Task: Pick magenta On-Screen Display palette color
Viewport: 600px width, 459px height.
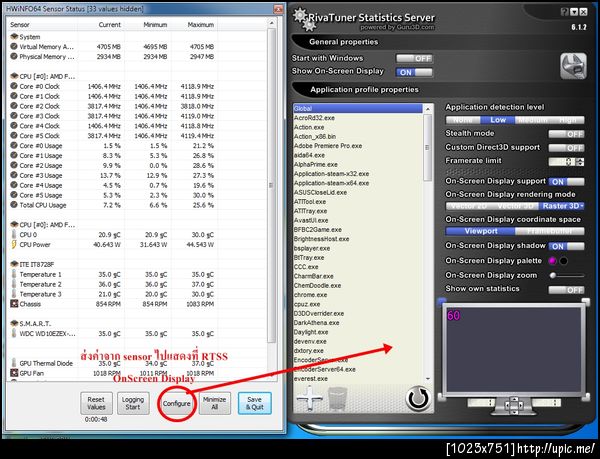Action: [552, 261]
